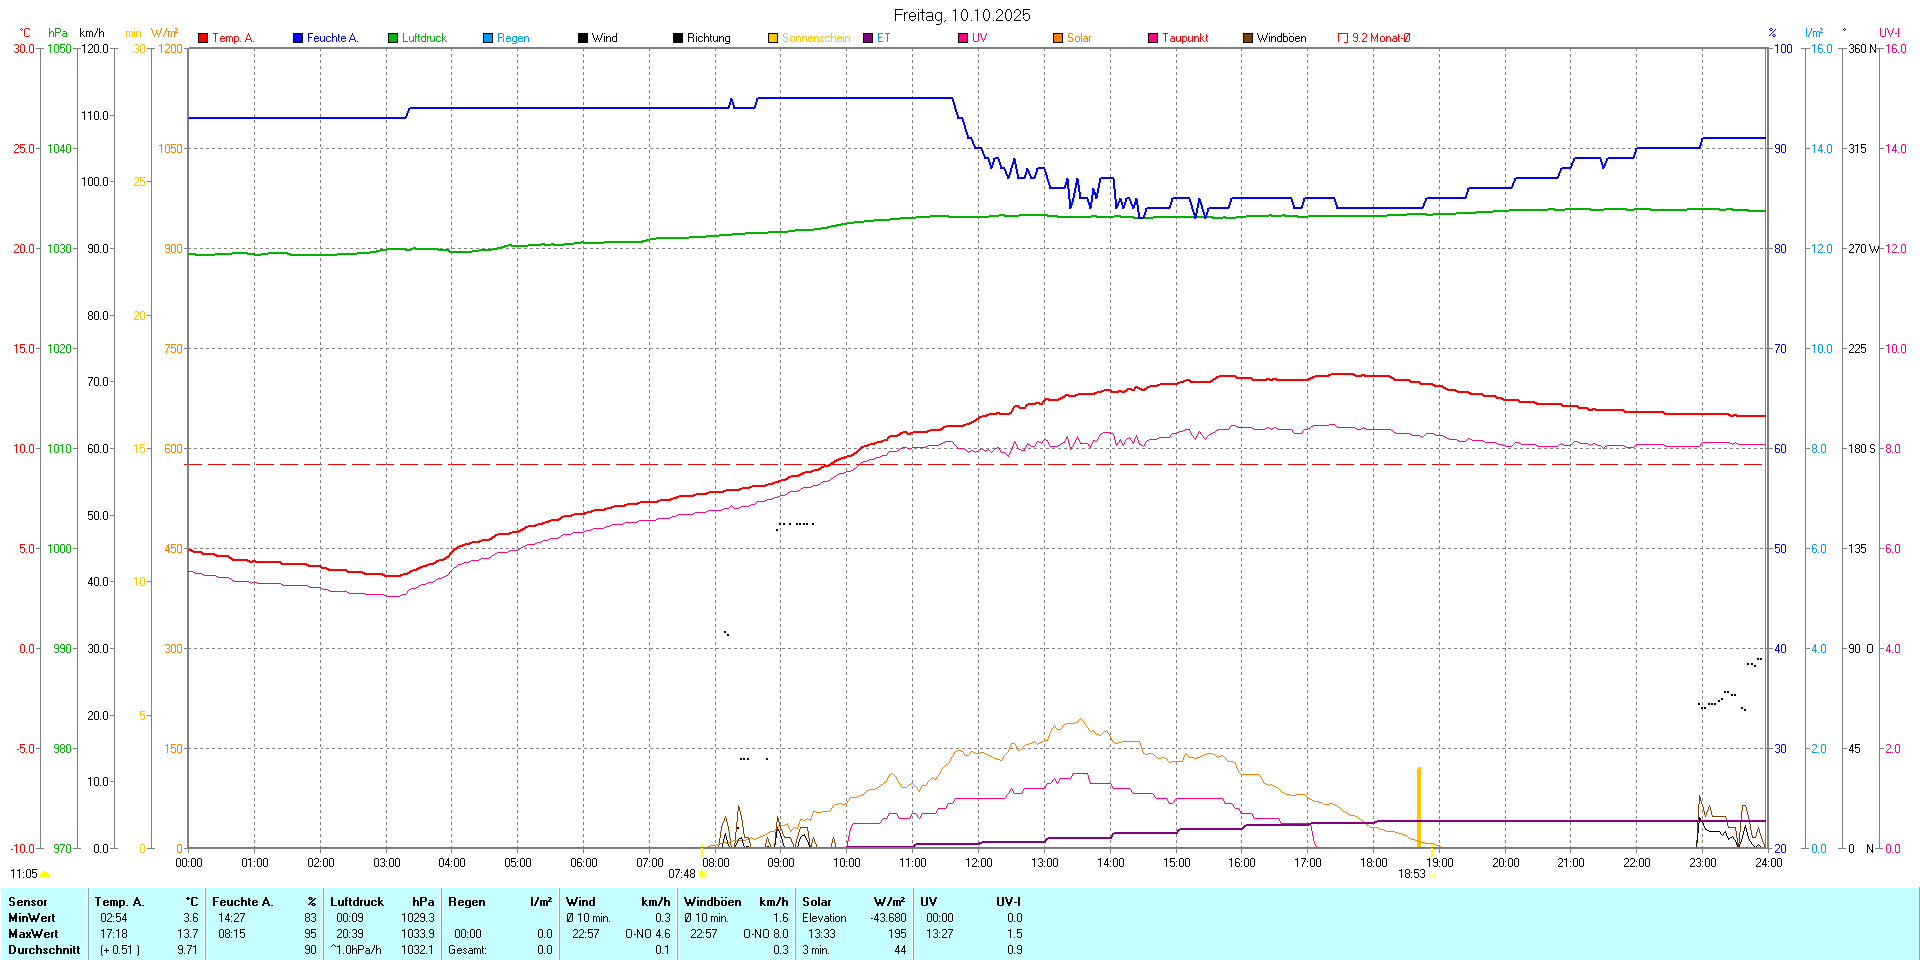This screenshot has width=1920, height=960.
Task: Click the minimum temperature time '02:54'
Action: (114, 918)
